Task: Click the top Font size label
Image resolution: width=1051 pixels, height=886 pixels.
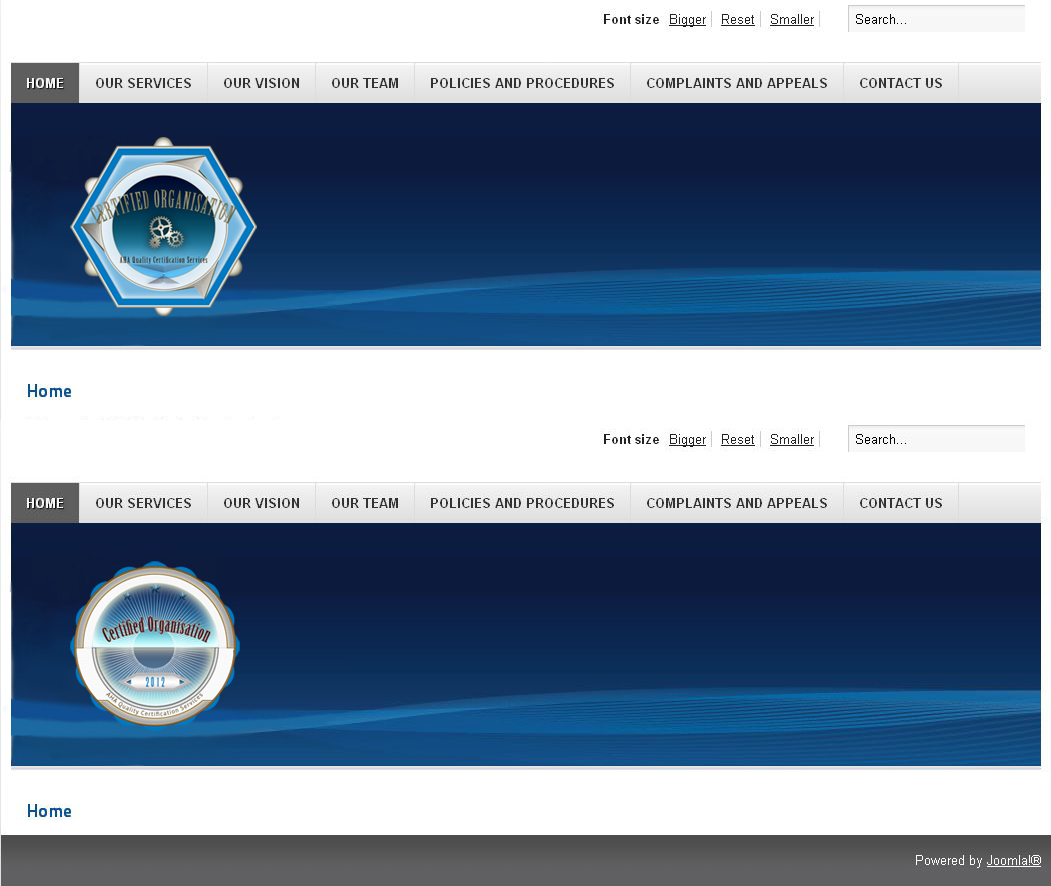Action: (631, 19)
